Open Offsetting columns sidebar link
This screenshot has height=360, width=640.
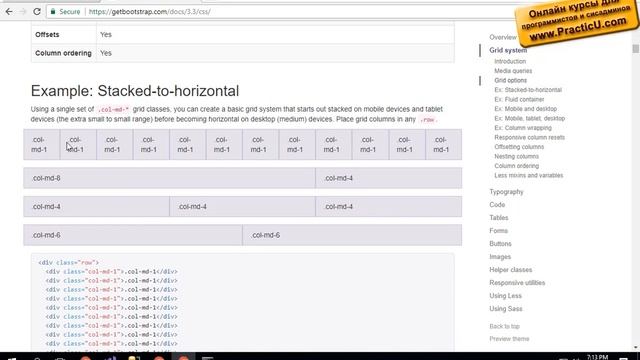[519, 147]
